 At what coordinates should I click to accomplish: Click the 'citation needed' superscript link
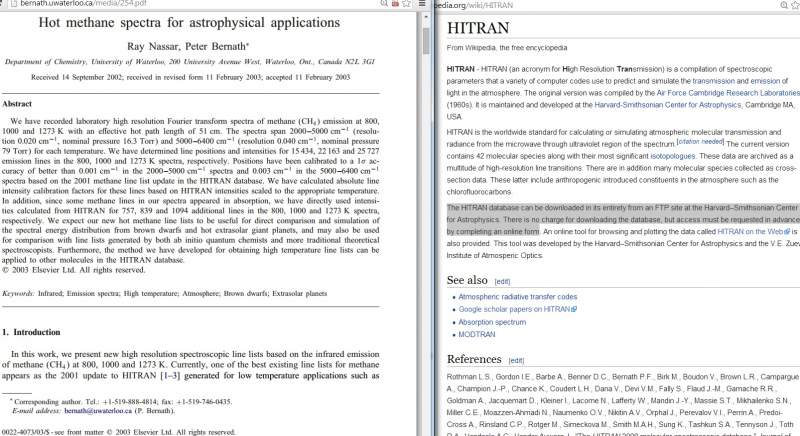point(700,141)
